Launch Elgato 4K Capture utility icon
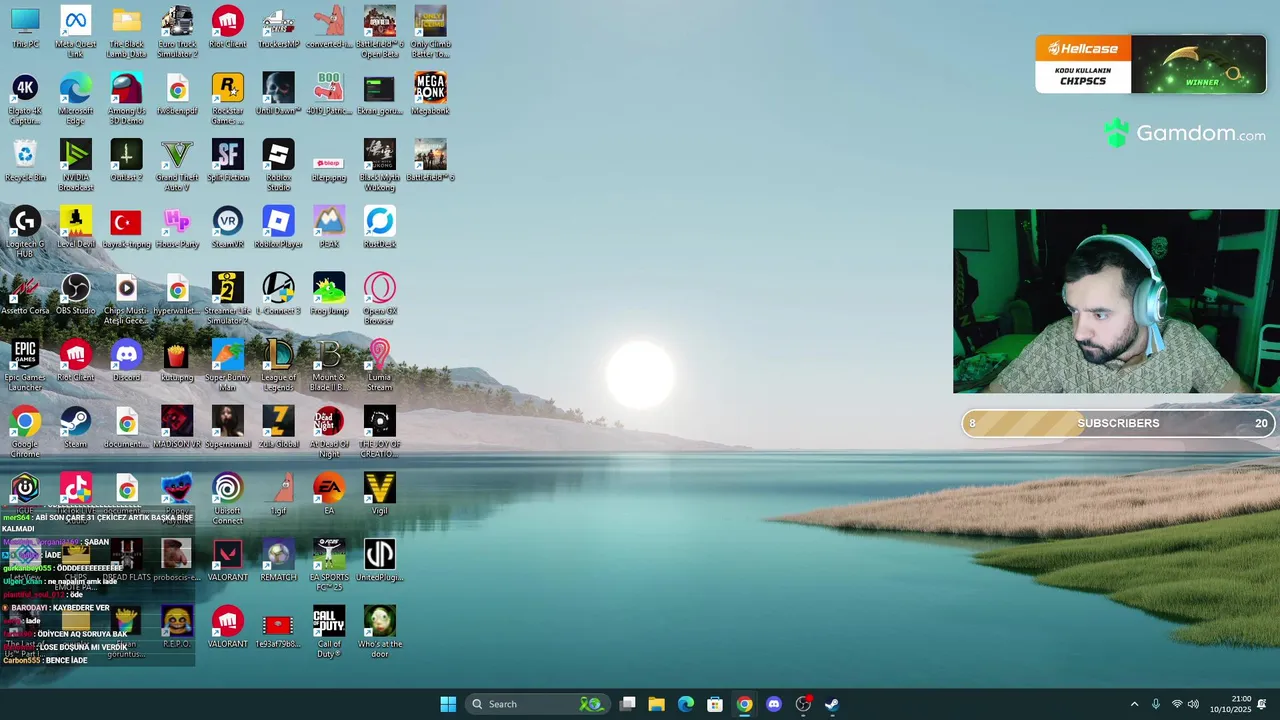This screenshot has width=1280, height=720. click(25, 98)
